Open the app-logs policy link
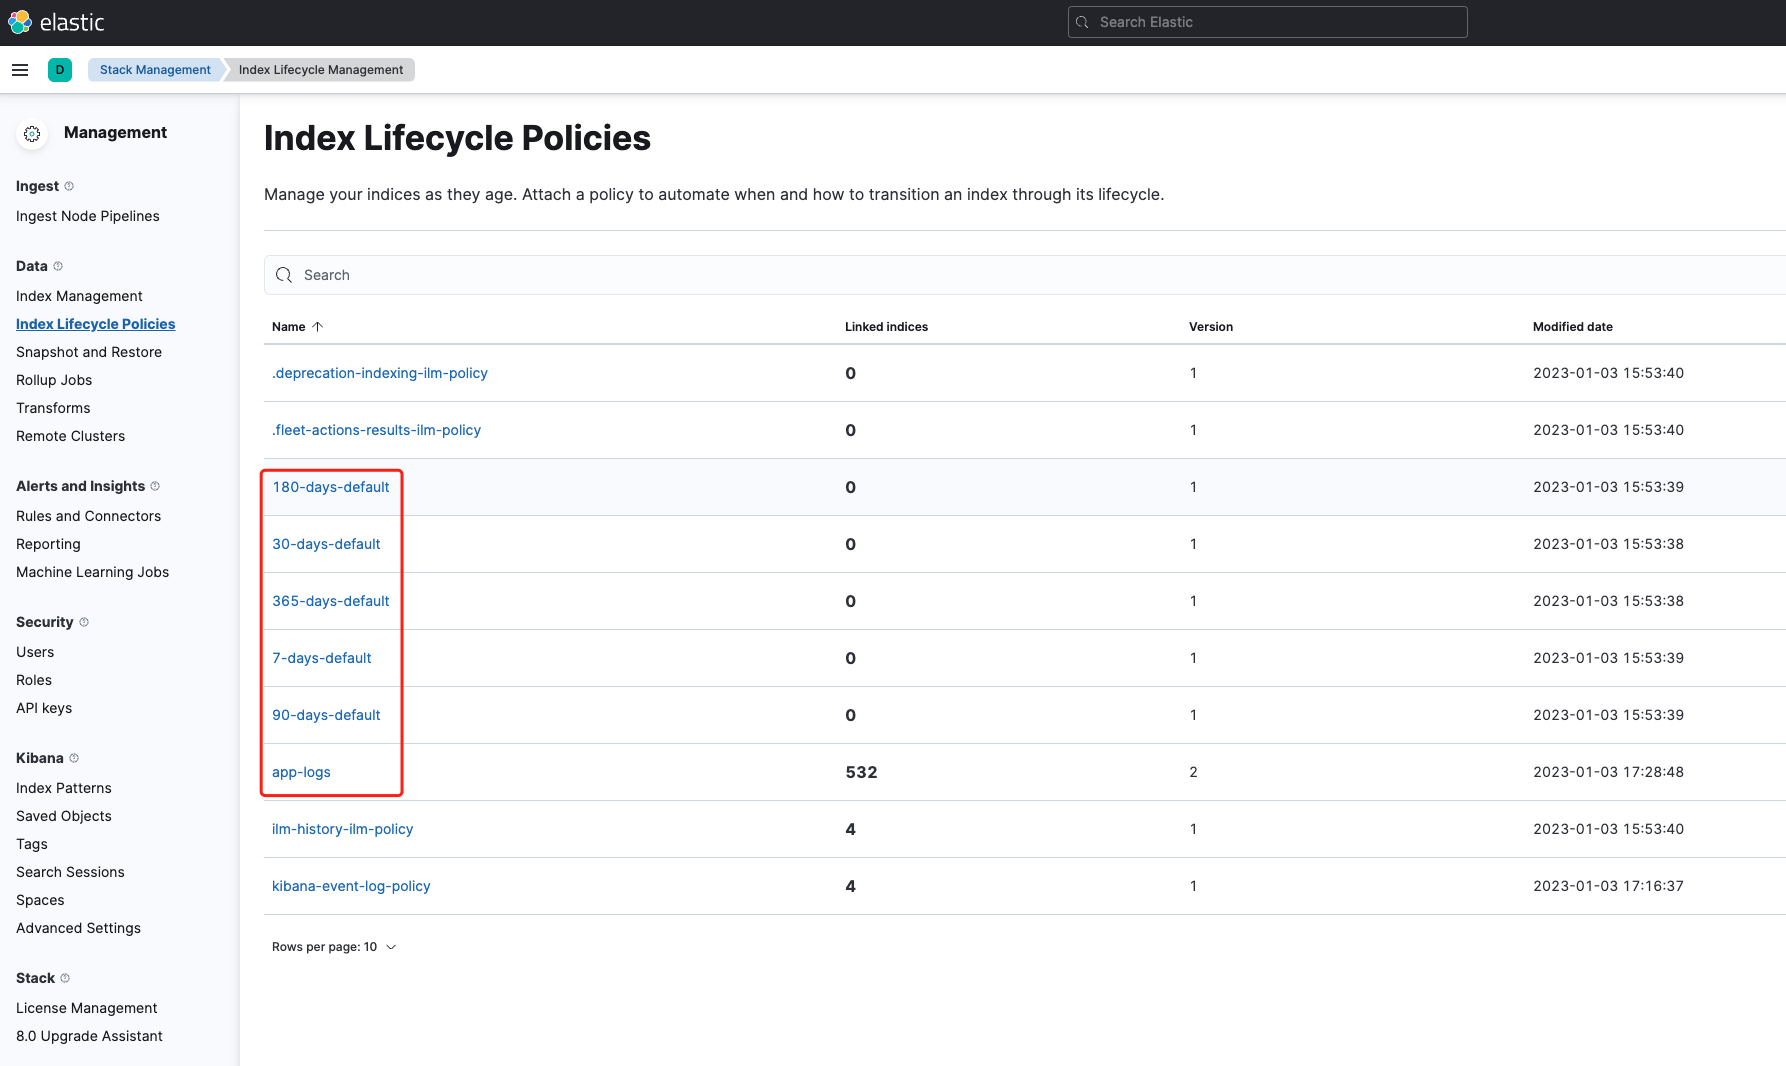1786x1066 pixels. pos(301,772)
